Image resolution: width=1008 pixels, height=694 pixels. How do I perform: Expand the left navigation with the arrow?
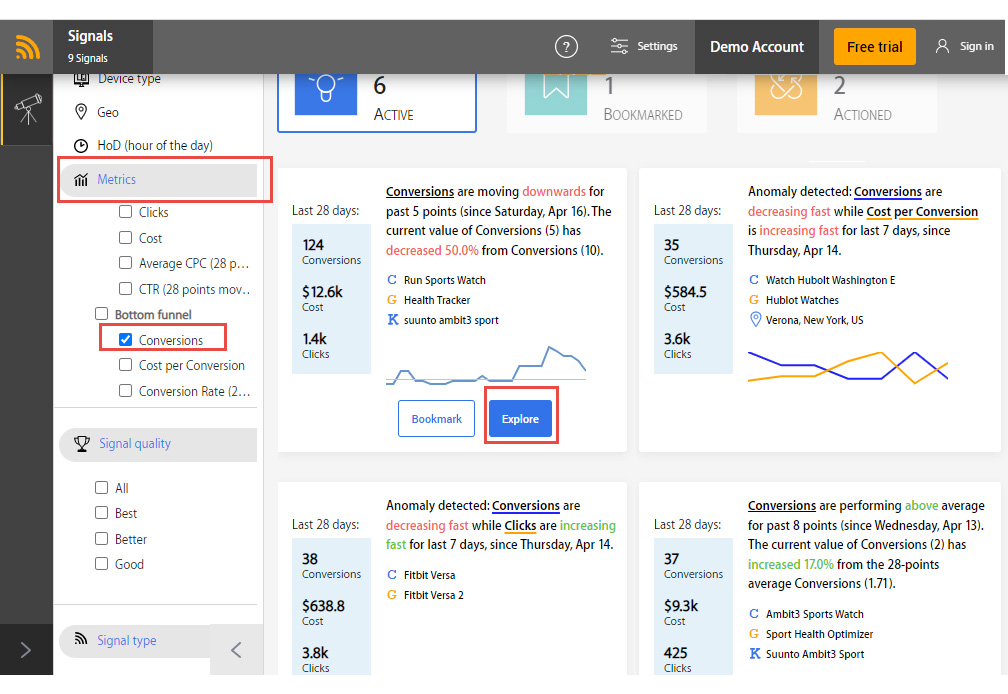click(x=26, y=650)
